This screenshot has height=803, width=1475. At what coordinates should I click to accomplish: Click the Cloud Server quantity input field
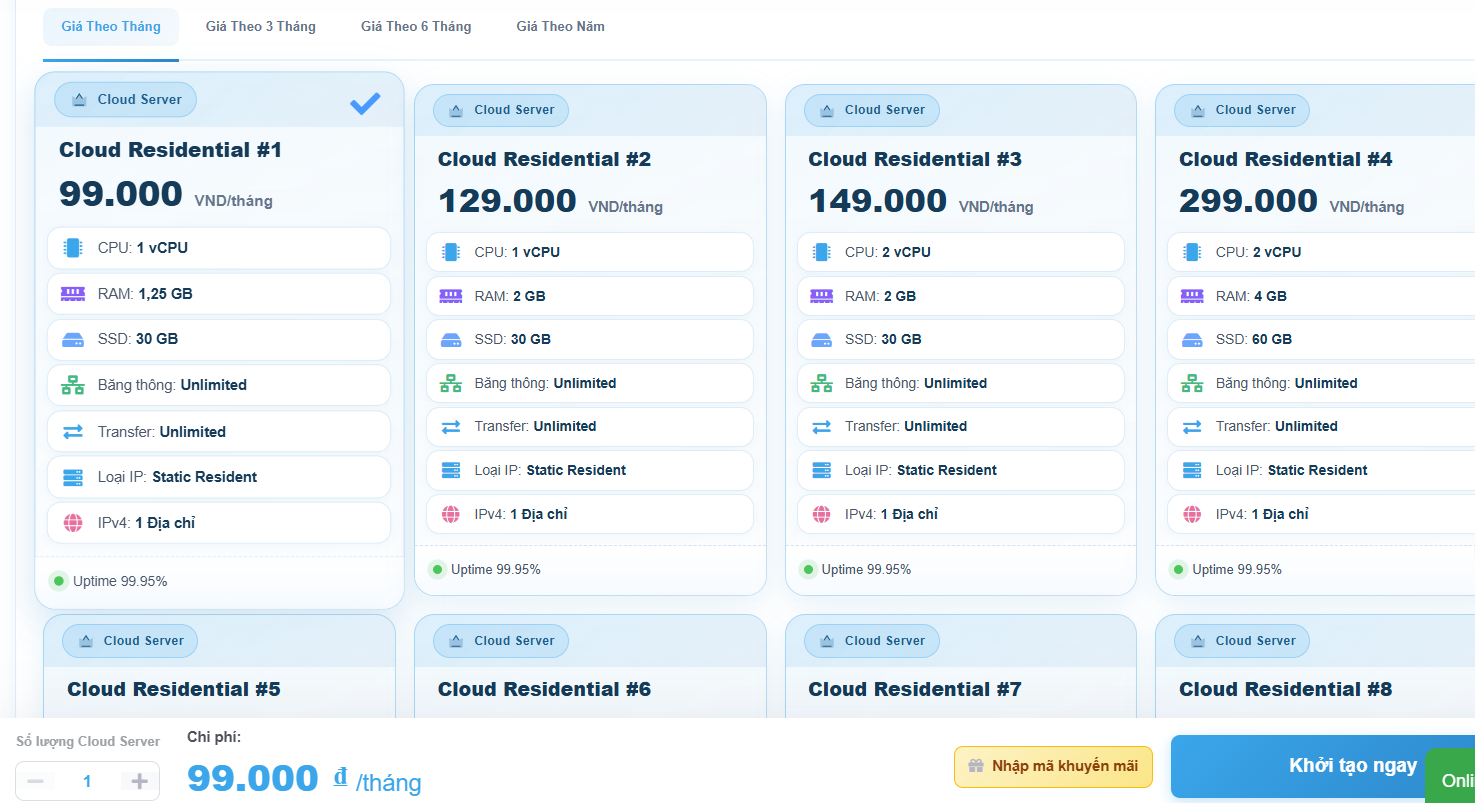87,781
